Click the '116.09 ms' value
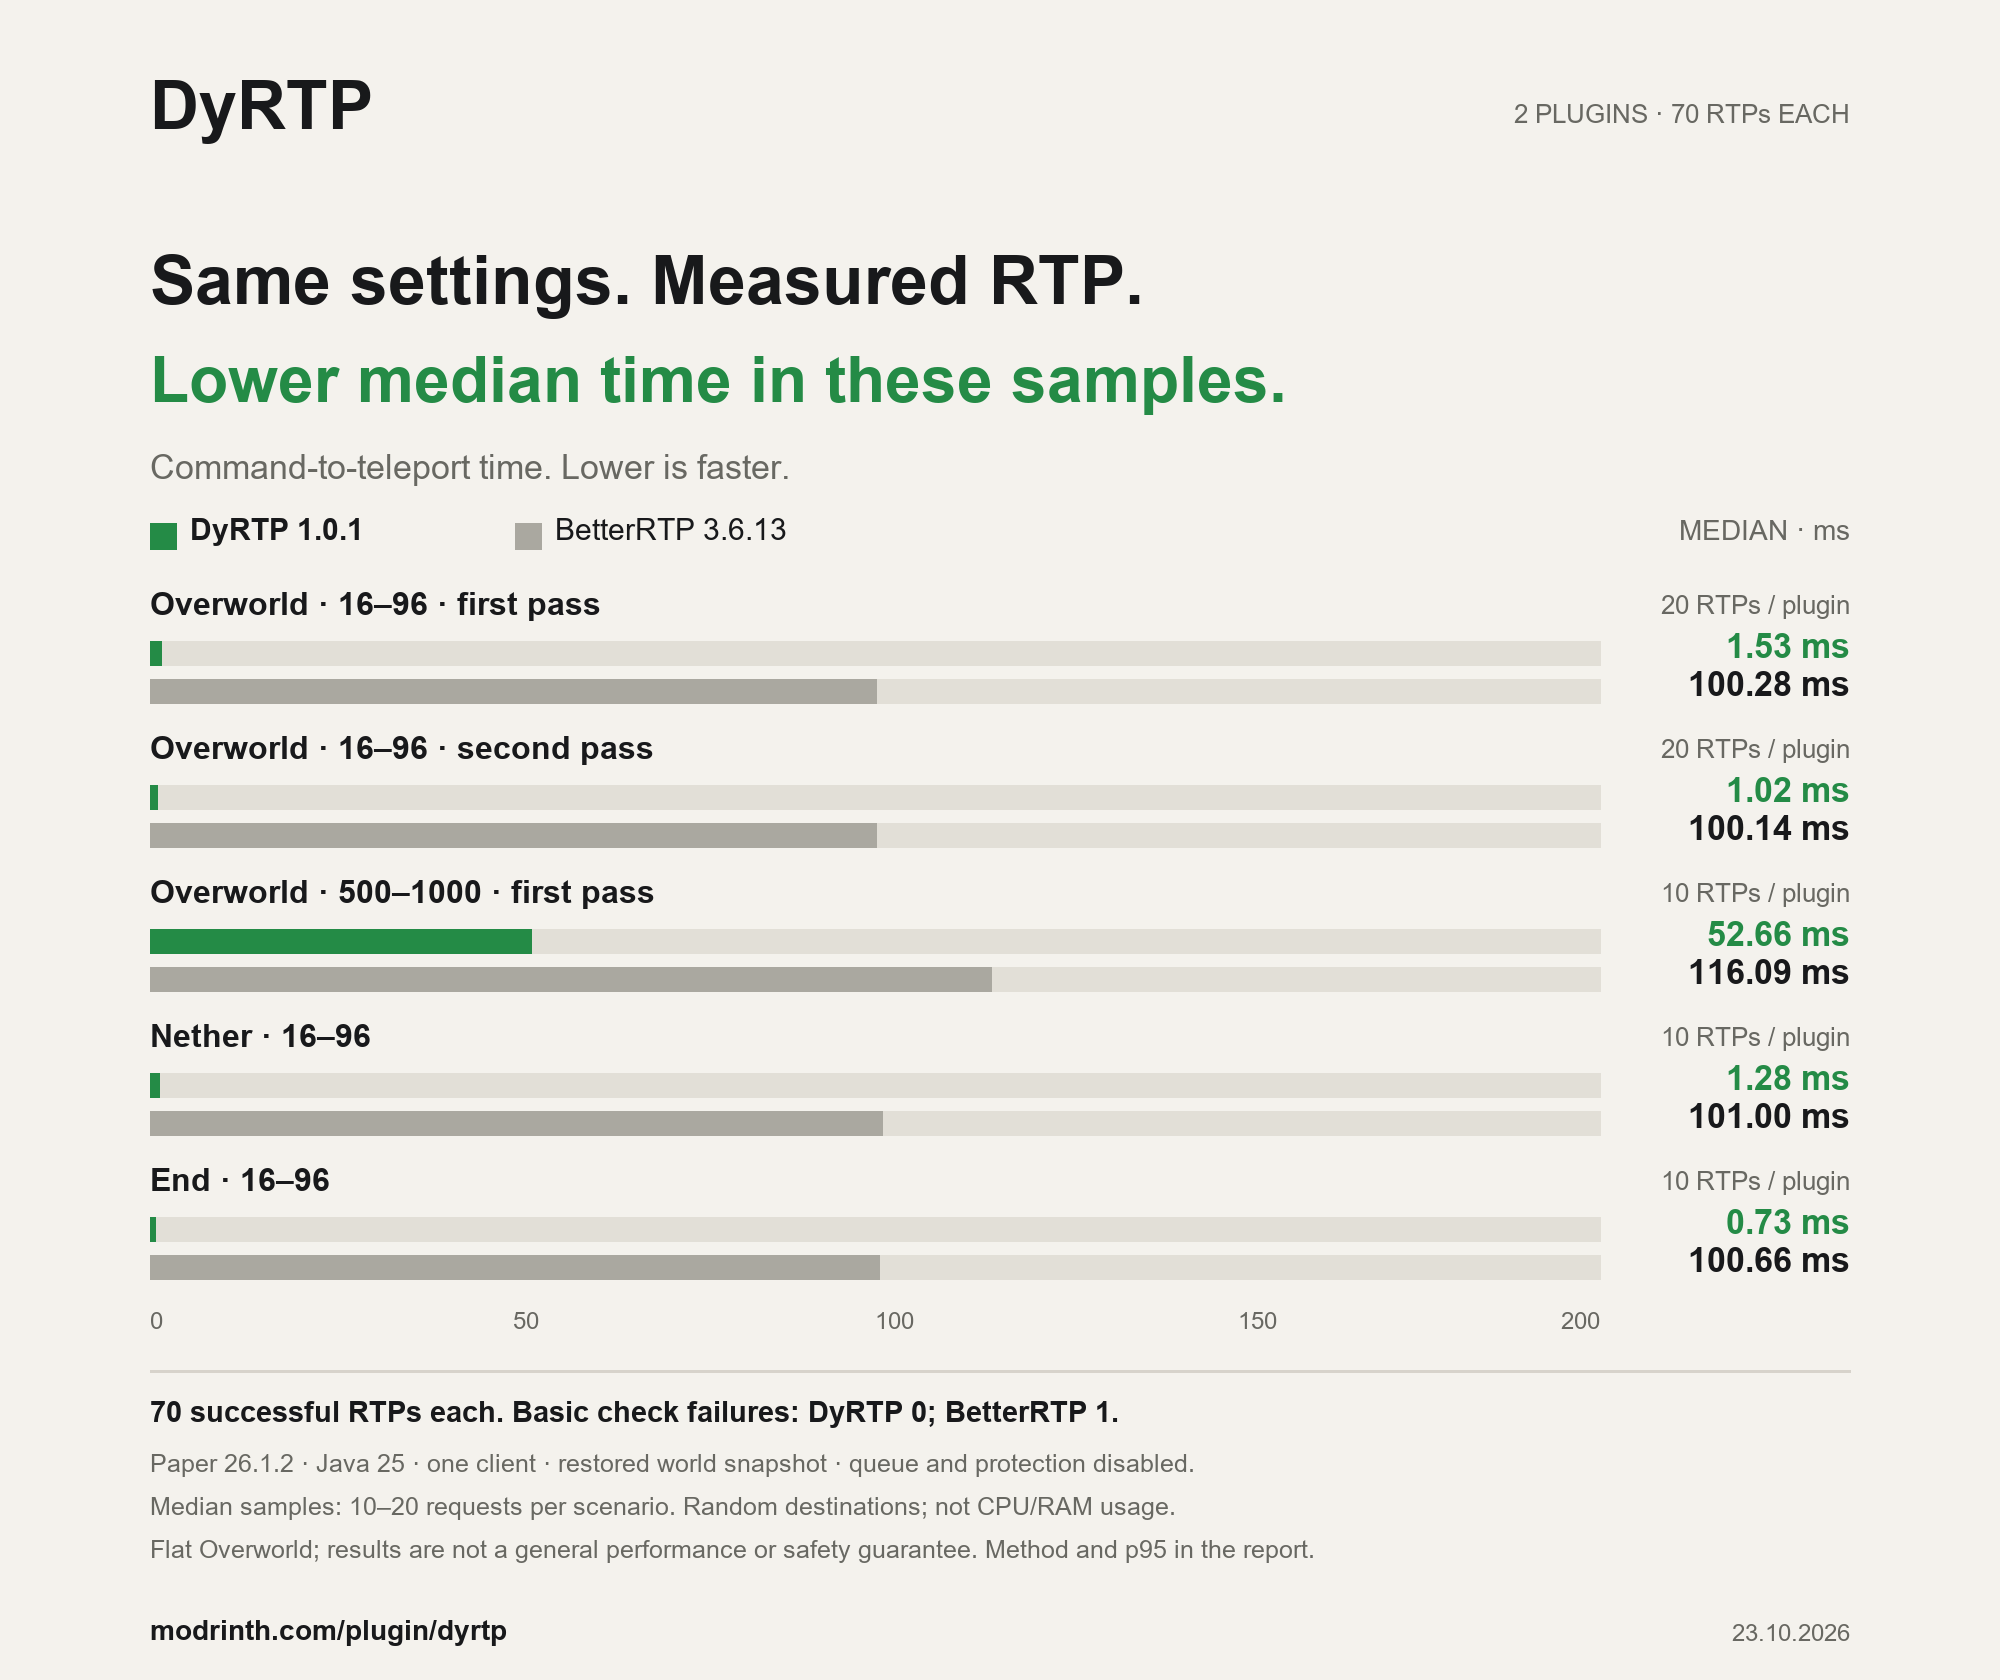Viewport: 2000px width, 1680px height. (1769, 972)
